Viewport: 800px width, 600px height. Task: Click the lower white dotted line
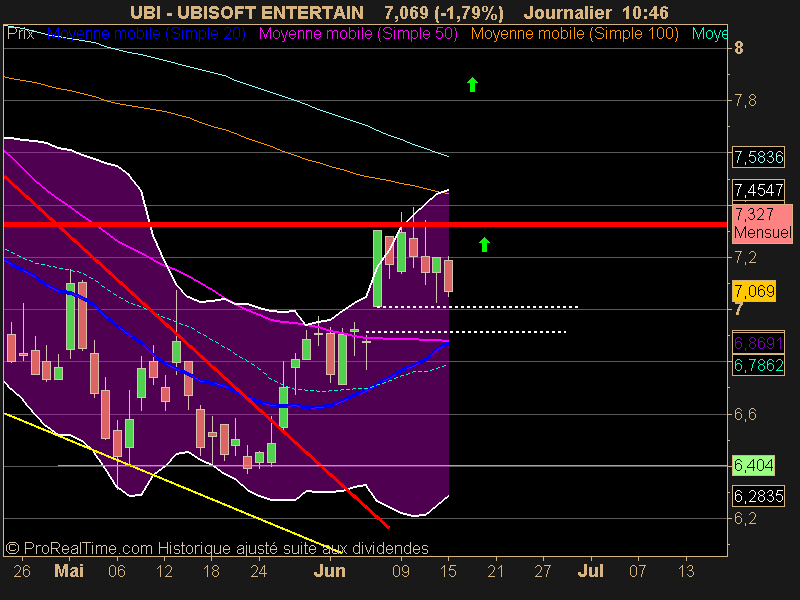pyautogui.click(x=466, y=332)
